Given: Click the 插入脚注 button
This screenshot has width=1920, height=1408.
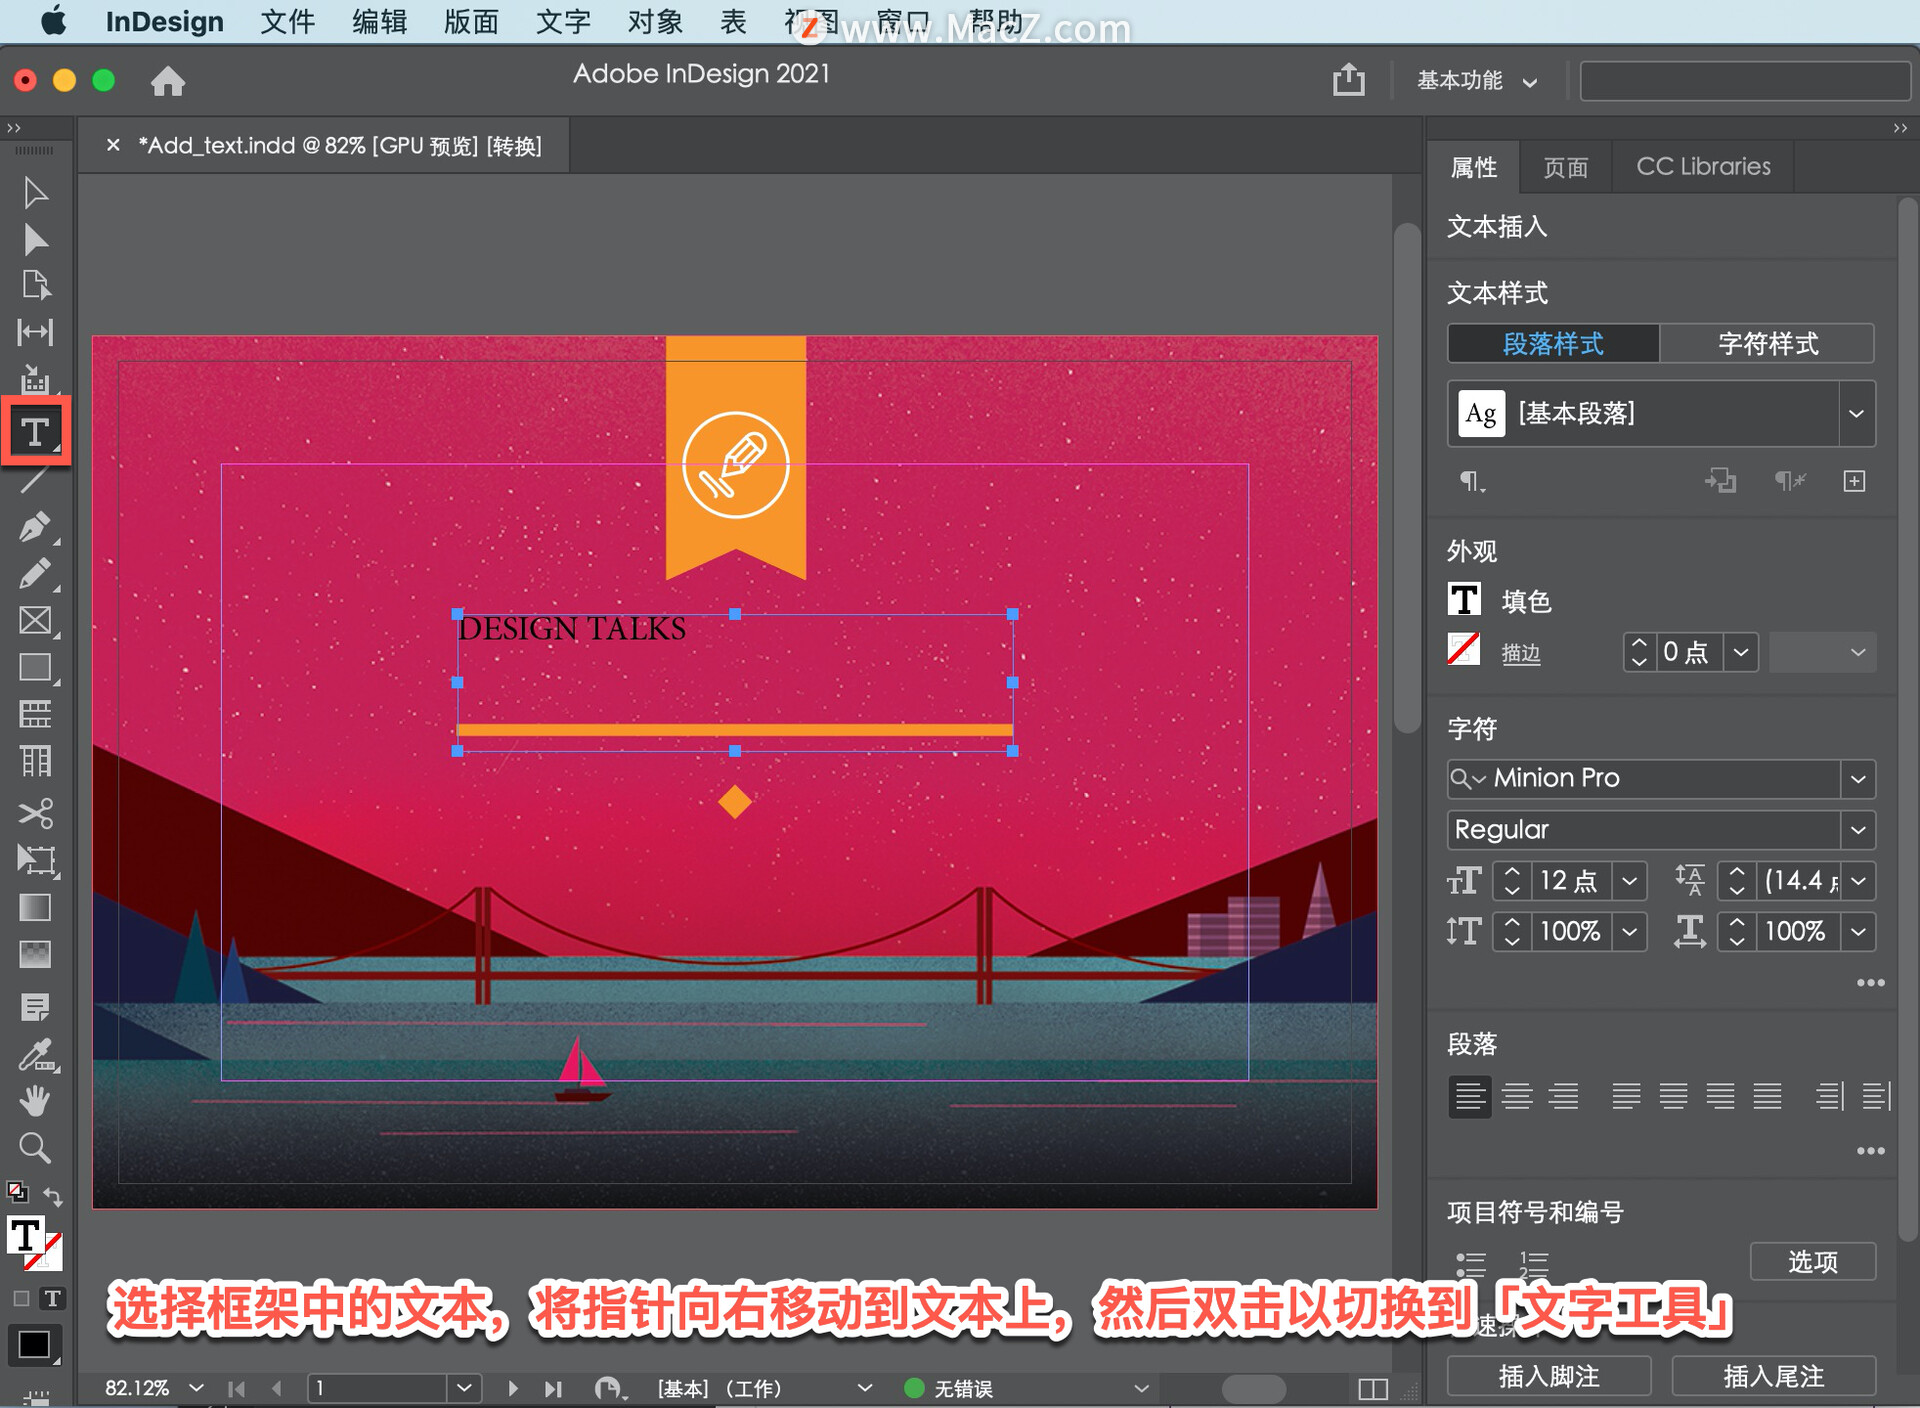Looking at the screenshot, I should (1548, 1377).
